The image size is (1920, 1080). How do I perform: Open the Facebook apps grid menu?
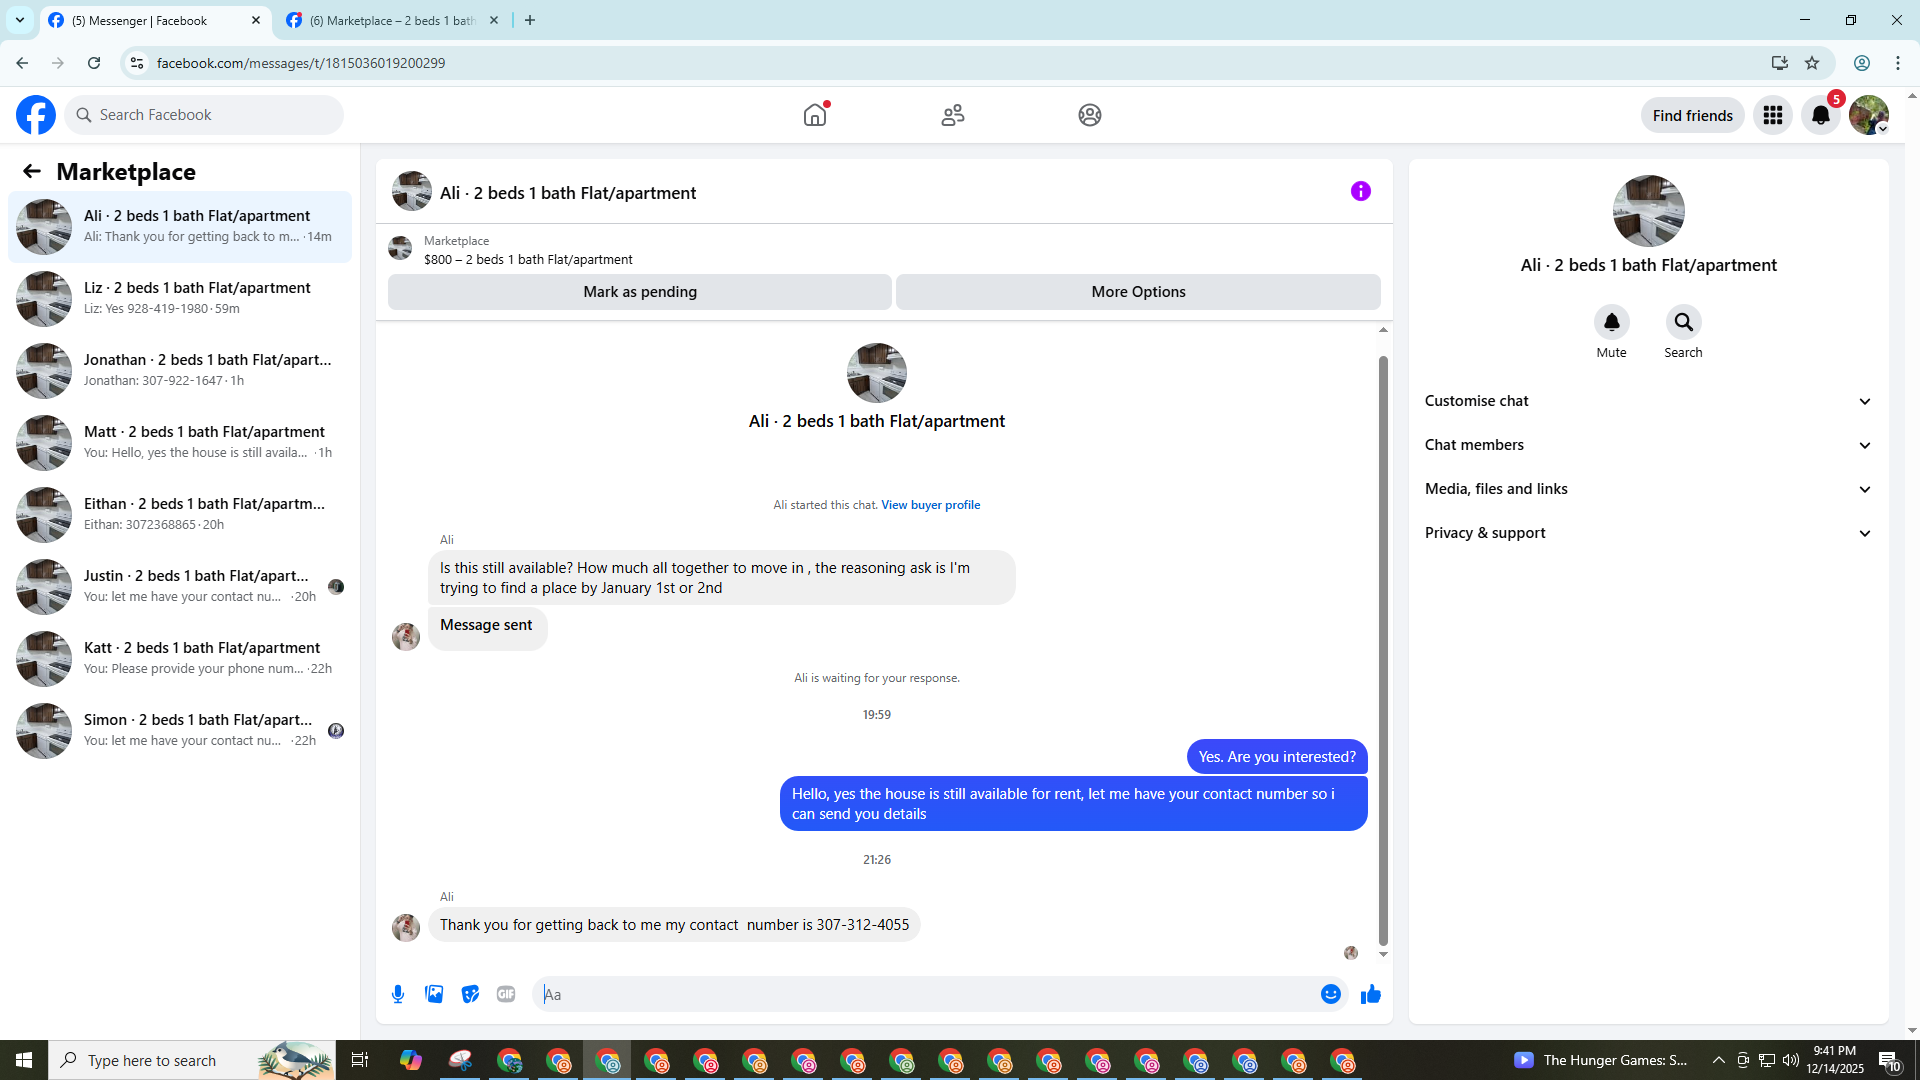pyautogui.click(x=1772, y=115)
